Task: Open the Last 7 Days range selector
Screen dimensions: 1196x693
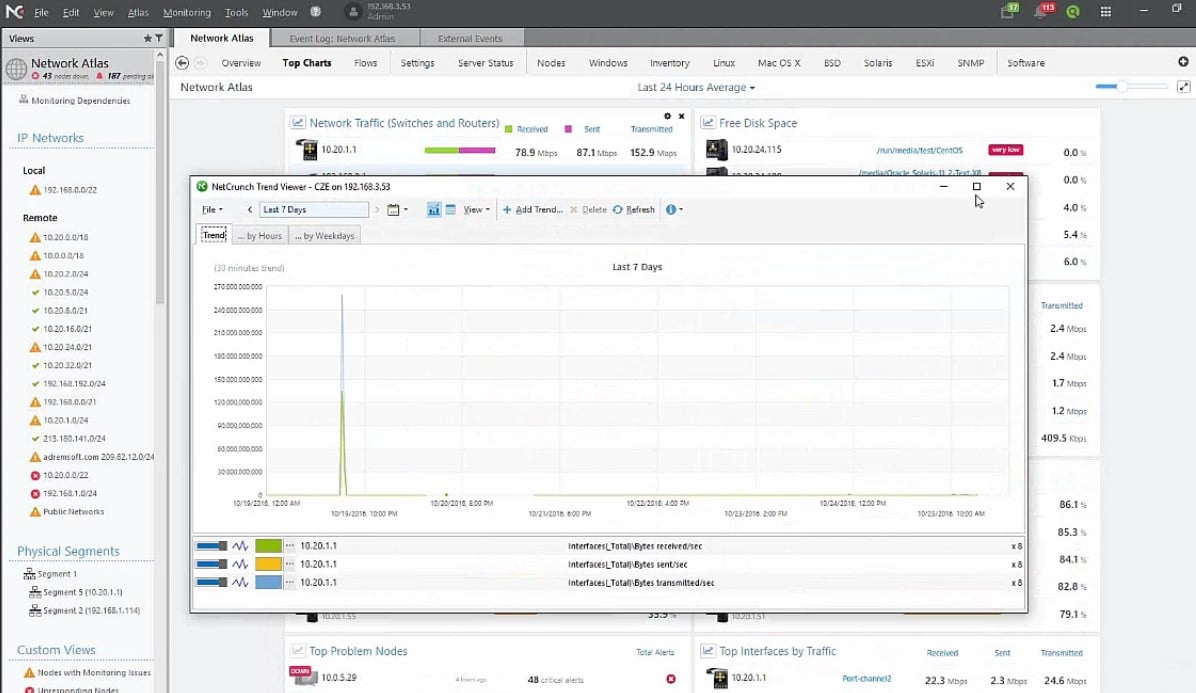Action: pyautogui.click(x=313, y=210)
